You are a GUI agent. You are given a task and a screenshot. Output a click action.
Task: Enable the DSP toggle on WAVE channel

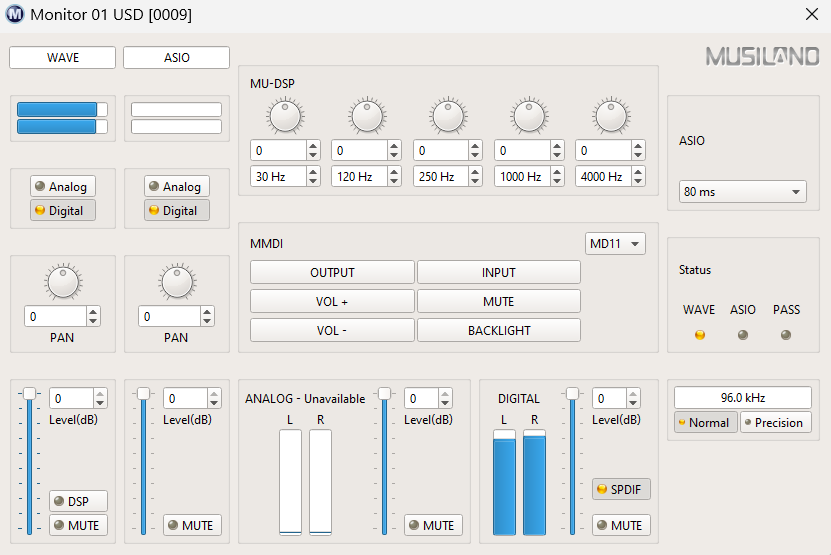[78, 501]
